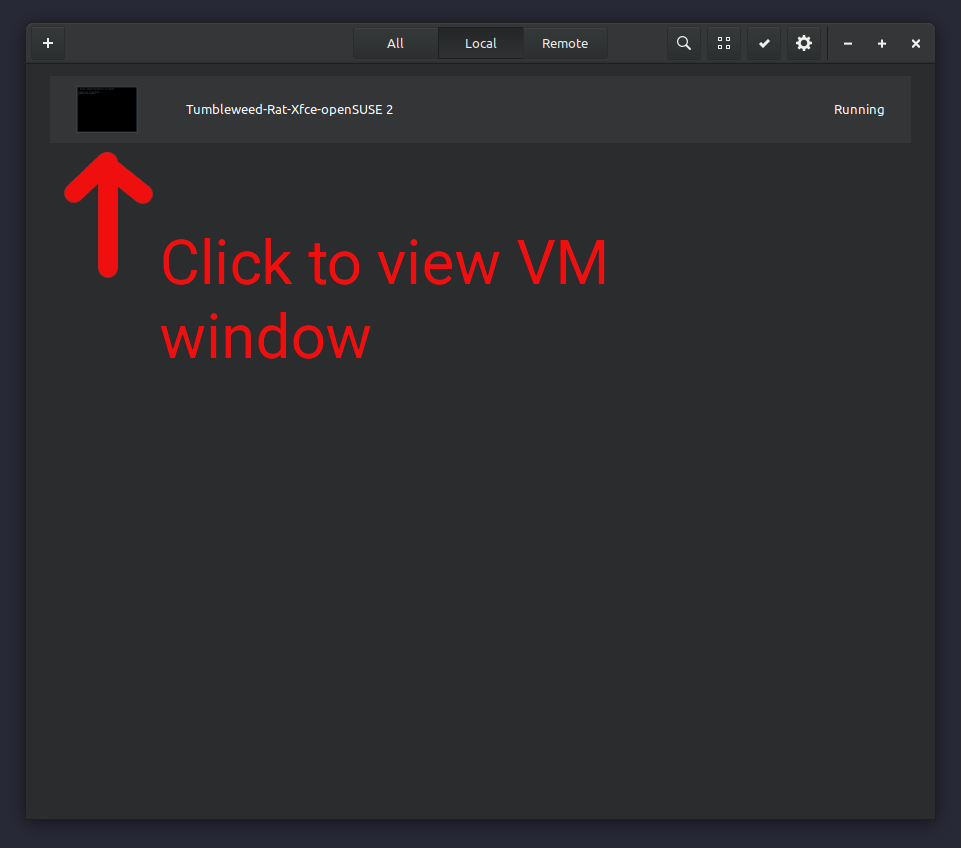Show all machines with the All tab

point(395,44)
